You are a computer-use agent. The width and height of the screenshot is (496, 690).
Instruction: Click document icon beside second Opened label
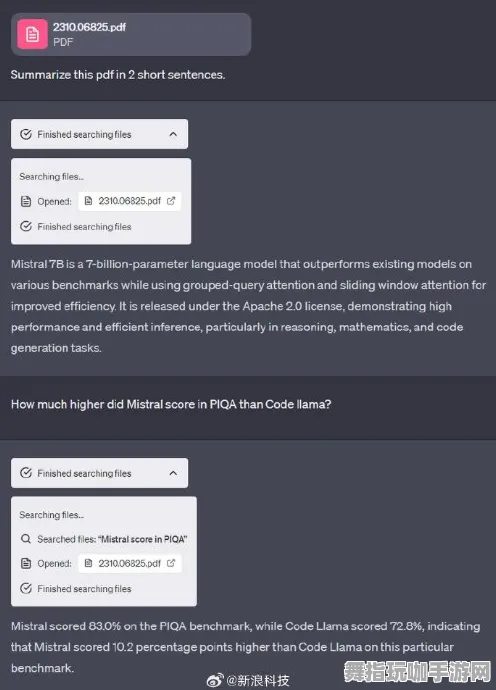click(x=26, y=563)
